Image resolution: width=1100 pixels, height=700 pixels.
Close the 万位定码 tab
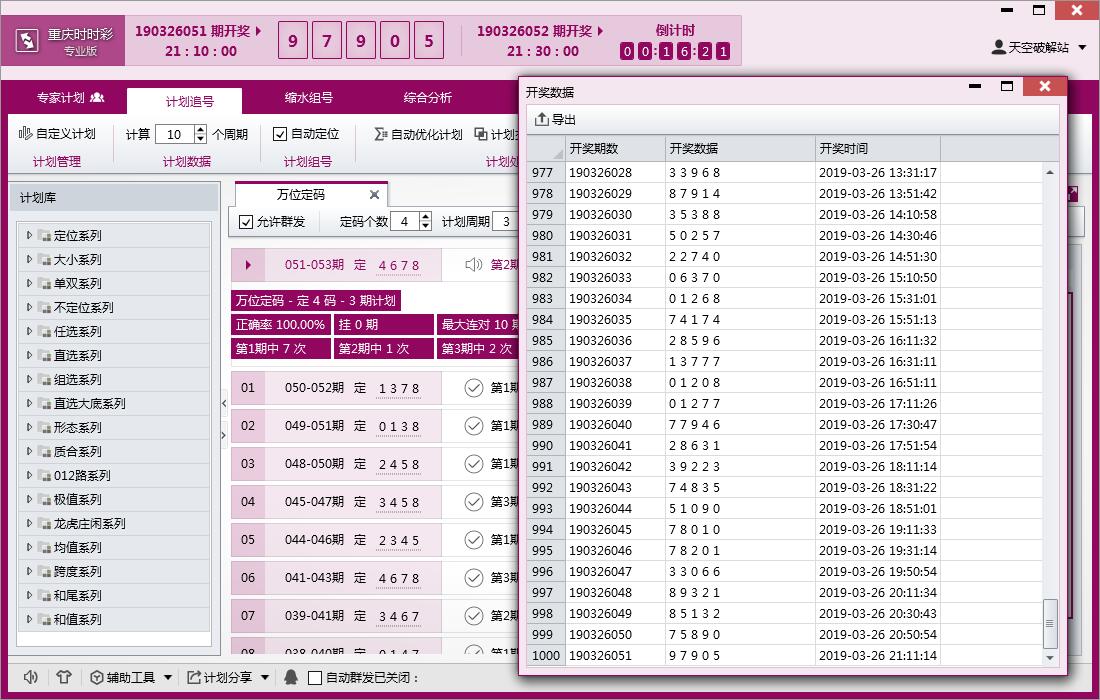[x=375, y=195]
